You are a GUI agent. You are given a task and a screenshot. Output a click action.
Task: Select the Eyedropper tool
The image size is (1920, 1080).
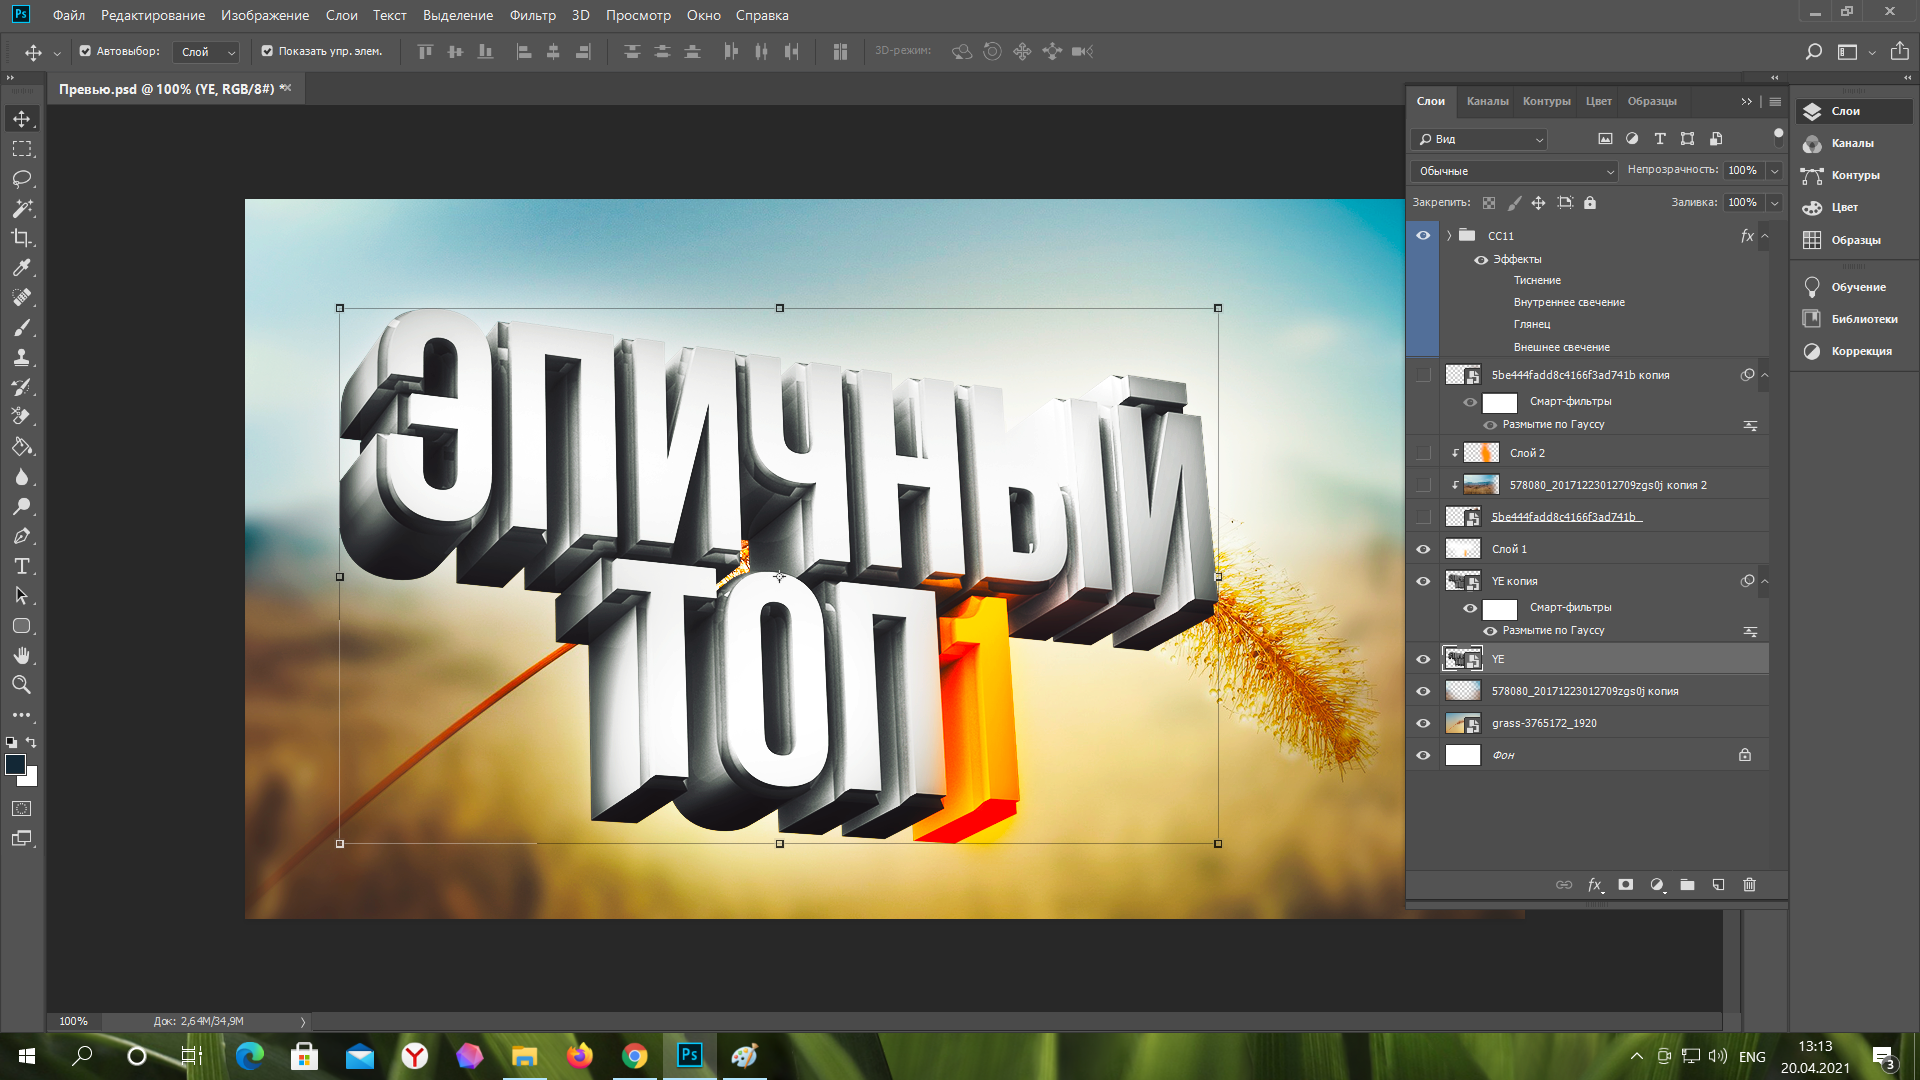coord(21,268)
